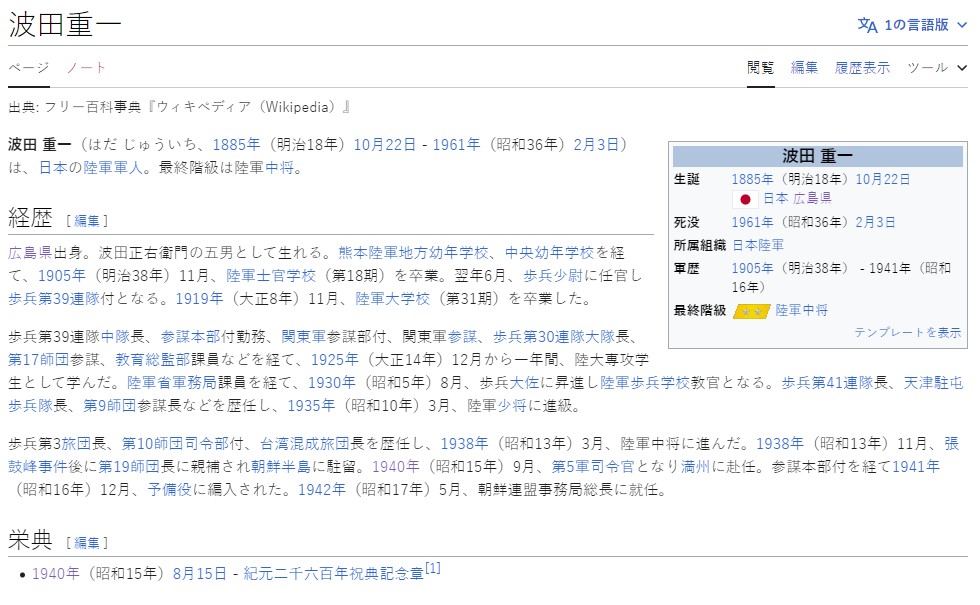Open the 天津駐屯歩兵隊 link
The image size is (980, 605).
pos(933,382)
